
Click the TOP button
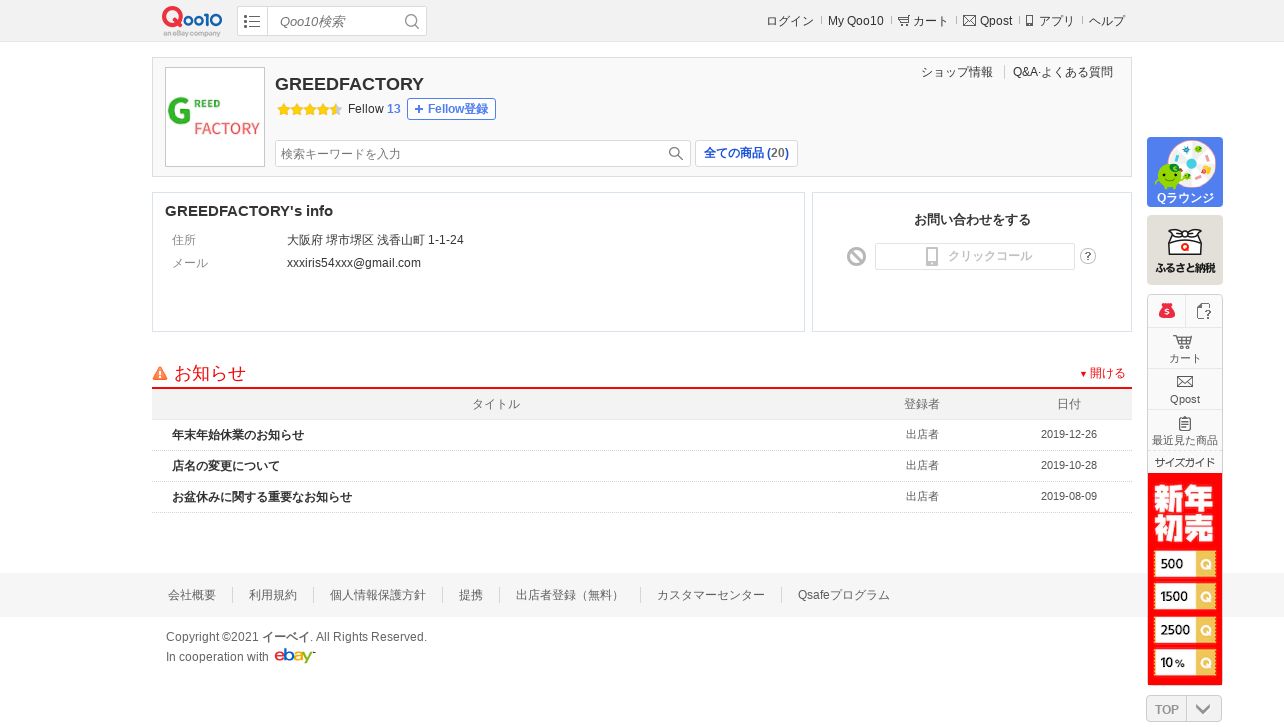pos(1166,709)
